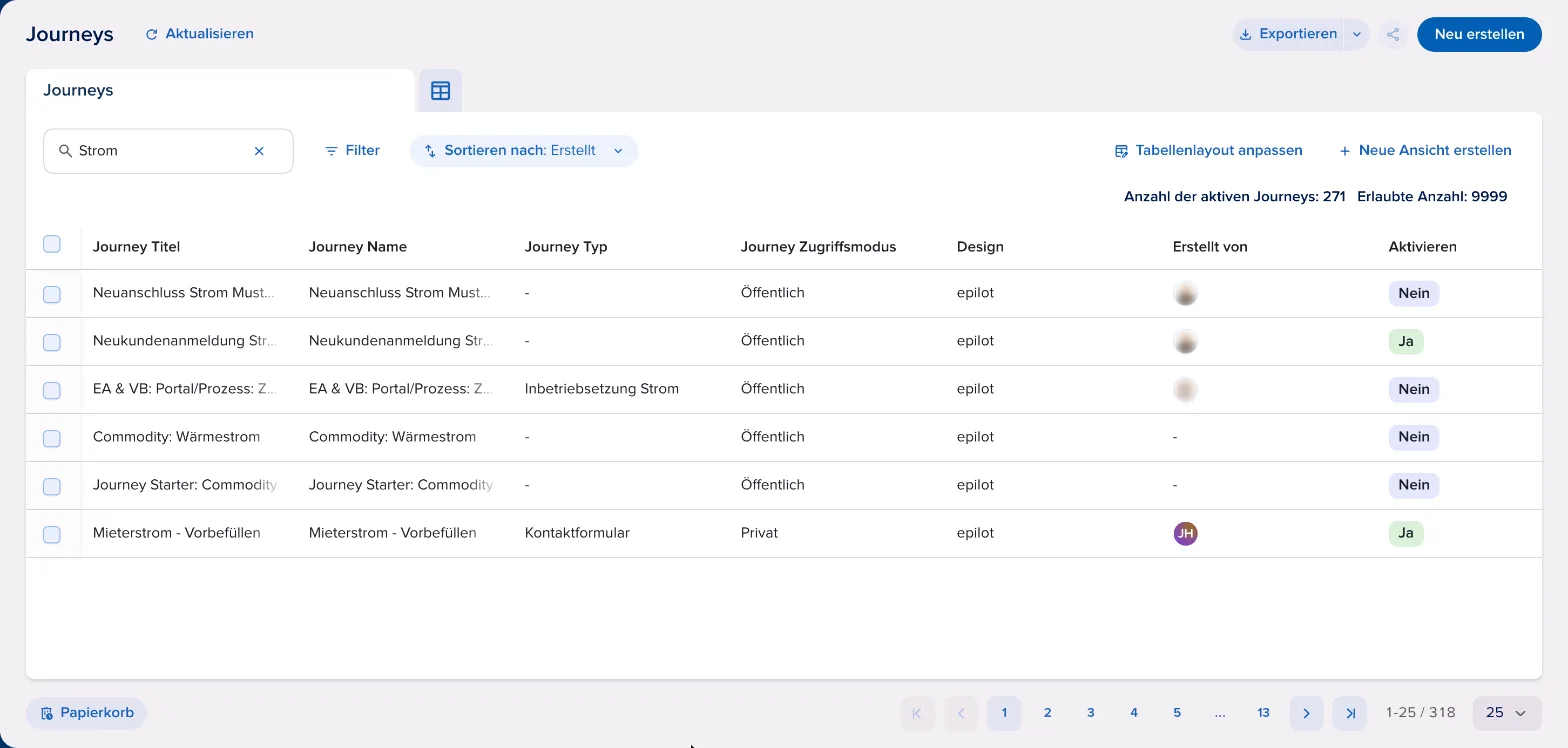Select the Mieterstrom - Vorbefüllen row checkbox

pos(52,534)
